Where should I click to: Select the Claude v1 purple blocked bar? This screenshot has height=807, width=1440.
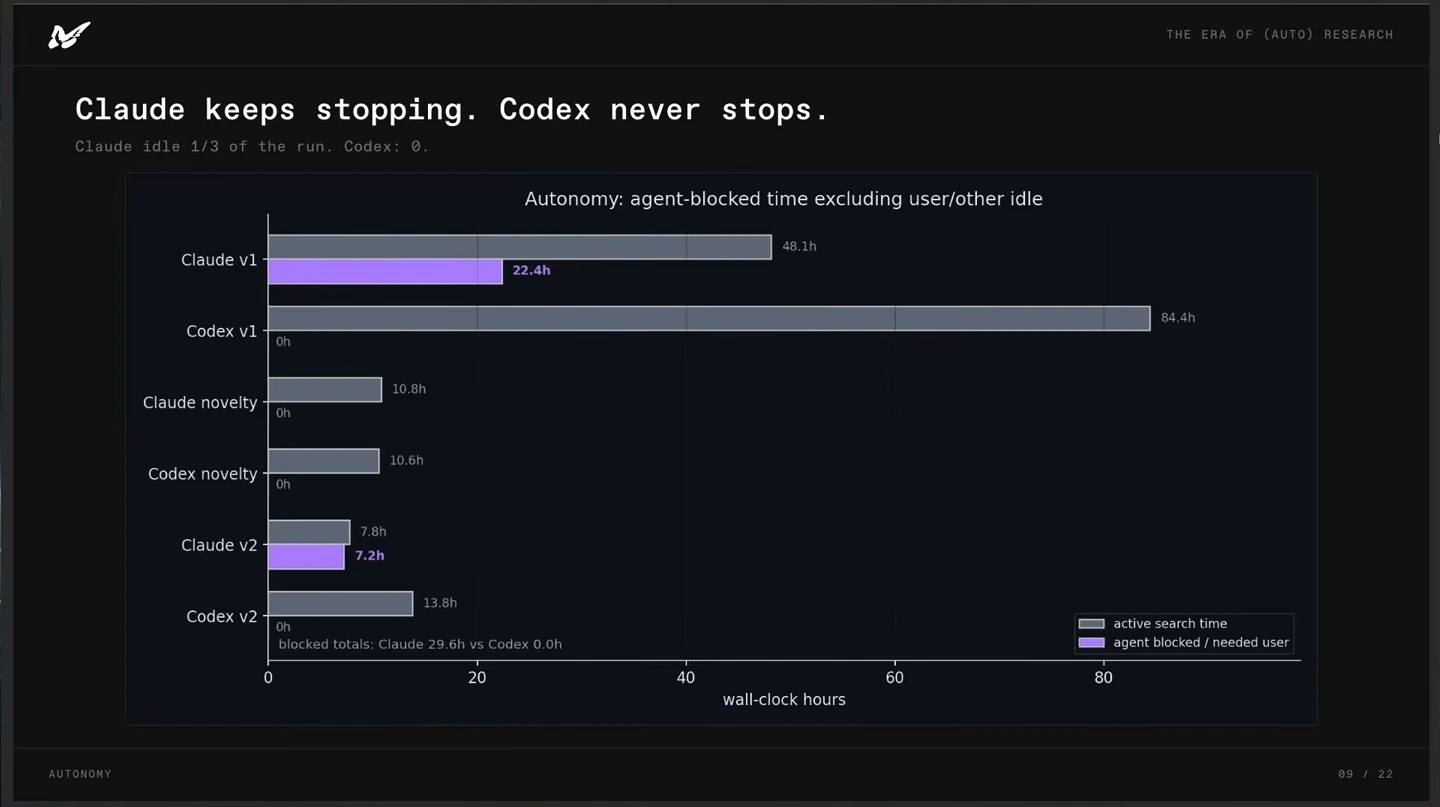(385, 271)
